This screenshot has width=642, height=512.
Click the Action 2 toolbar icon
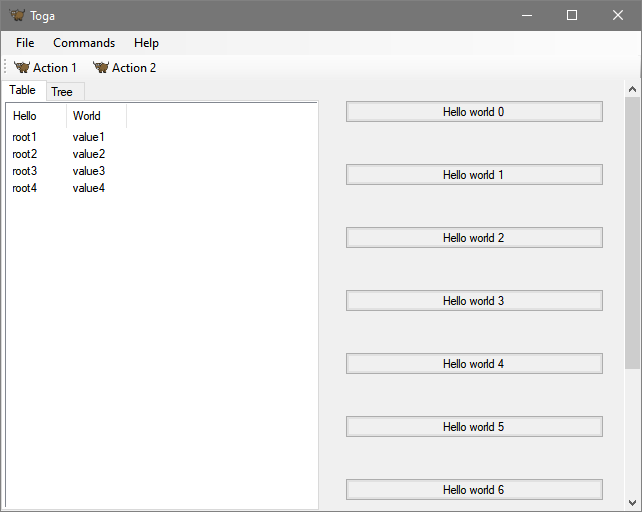coord(101,68)
